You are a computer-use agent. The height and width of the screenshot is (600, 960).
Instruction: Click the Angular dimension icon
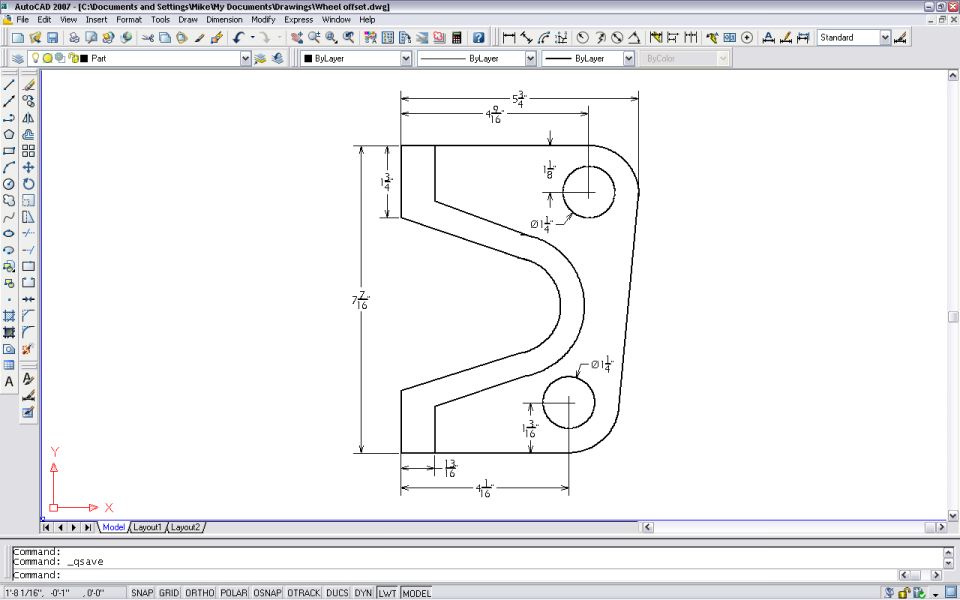[x=634, y=38]
